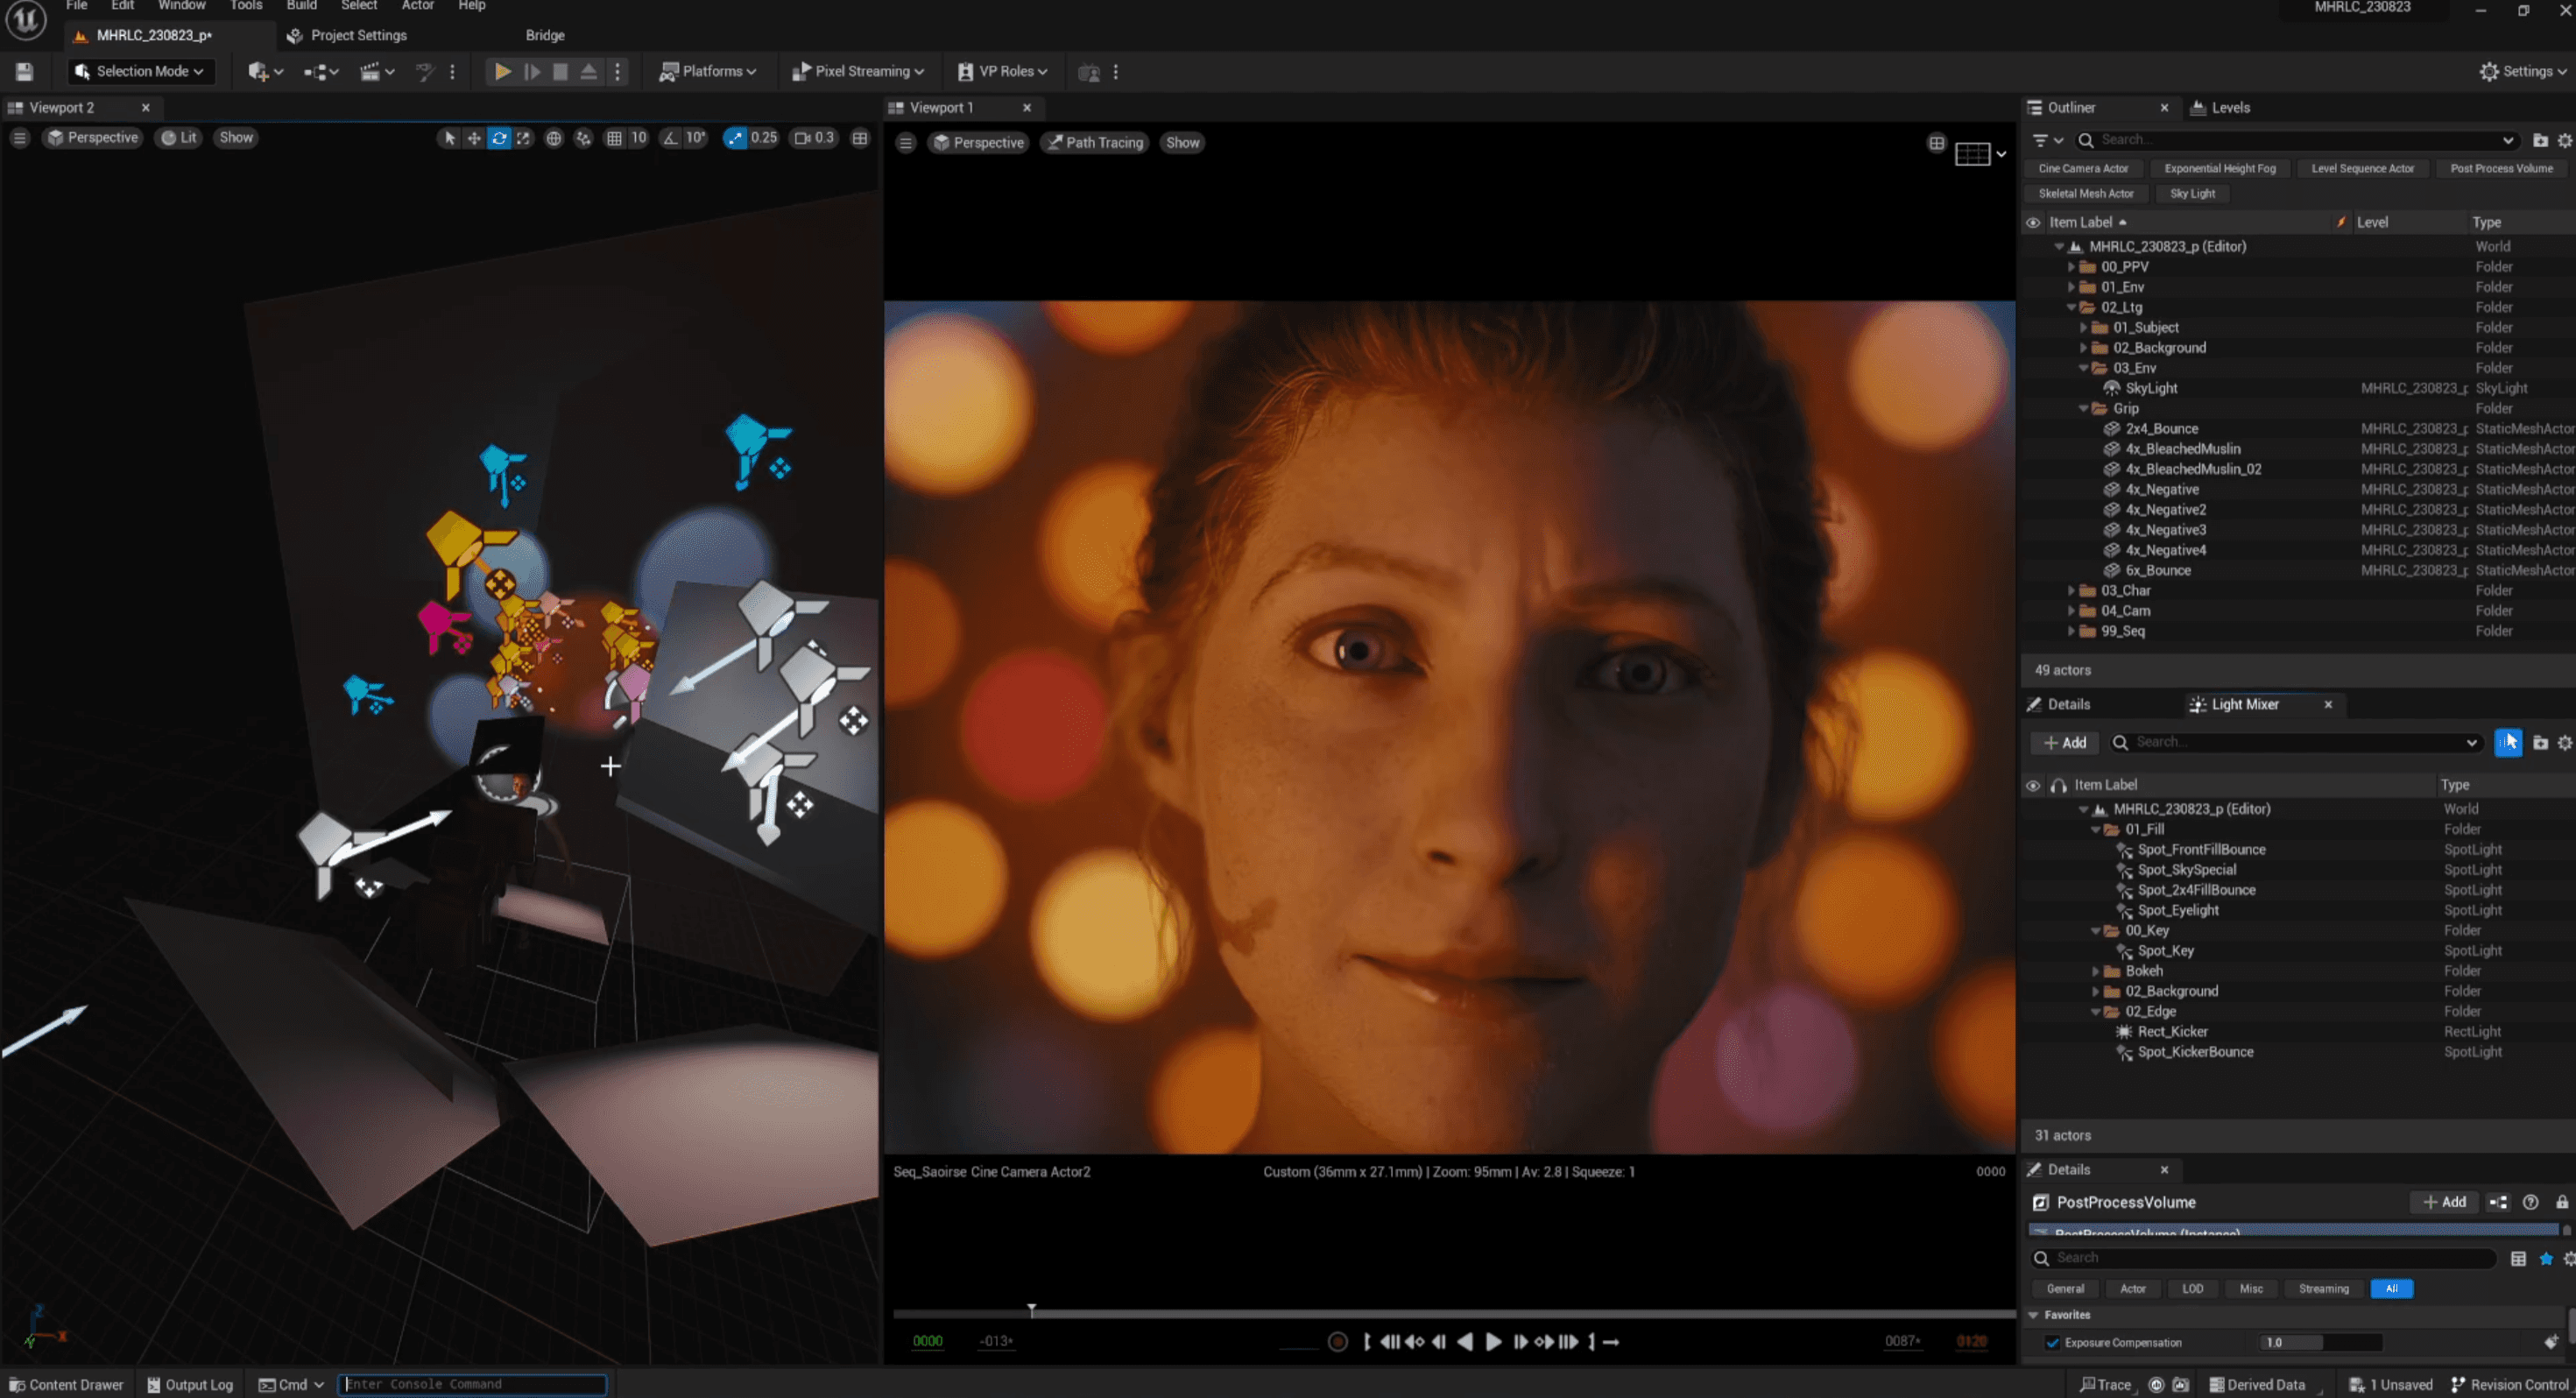Image resolution: width=2576 pixels, height=1398 pixels.
Task: Toggle grid snapping in Viewport 2
Action: 615,138
